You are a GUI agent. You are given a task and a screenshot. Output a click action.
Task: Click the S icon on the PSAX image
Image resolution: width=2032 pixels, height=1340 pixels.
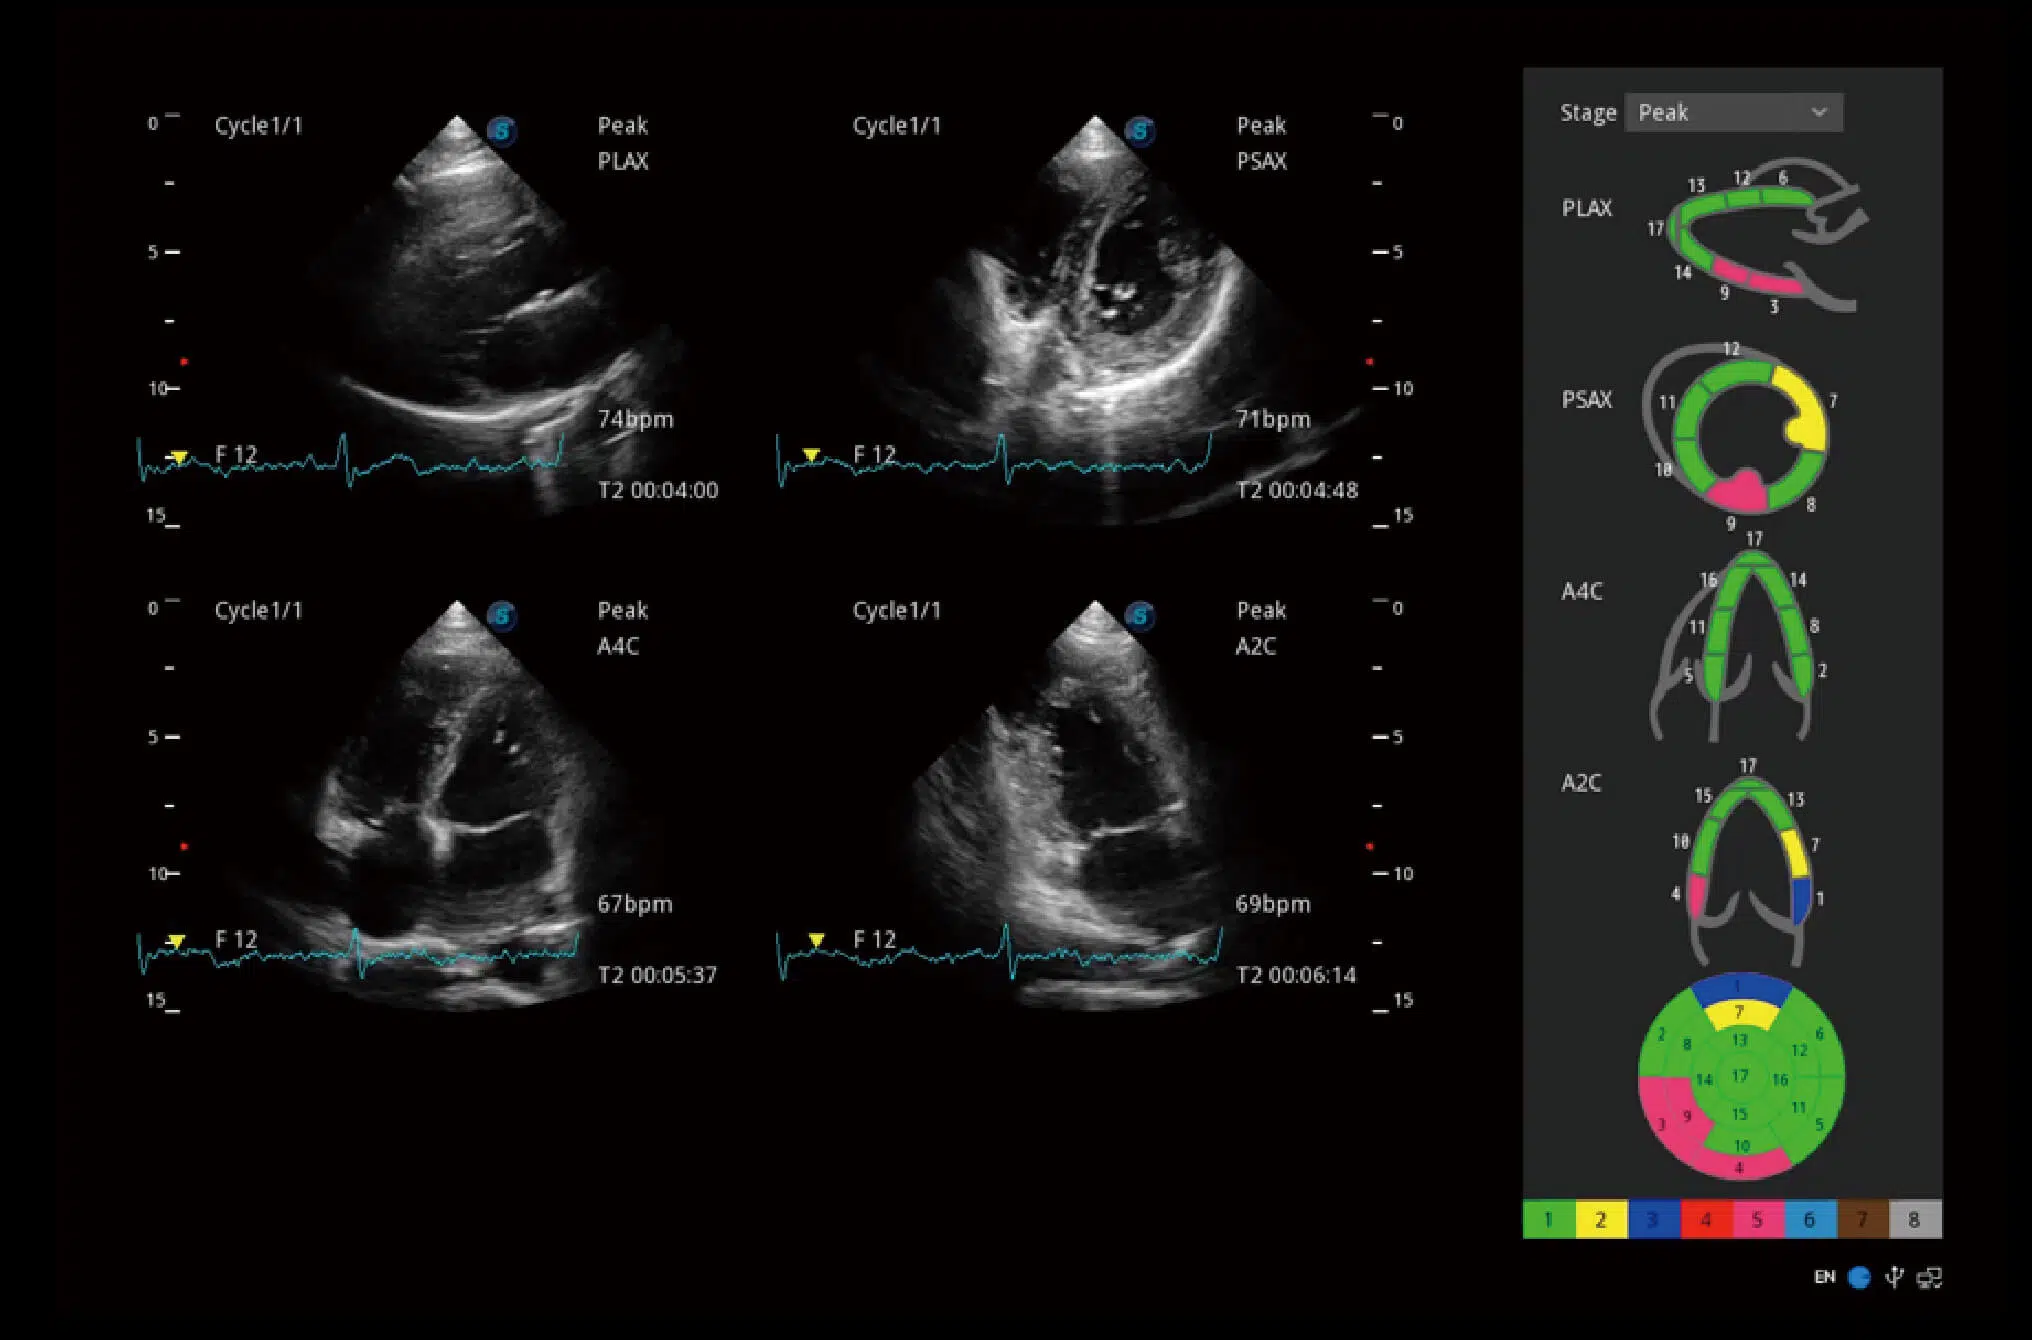pos(1139,131)
